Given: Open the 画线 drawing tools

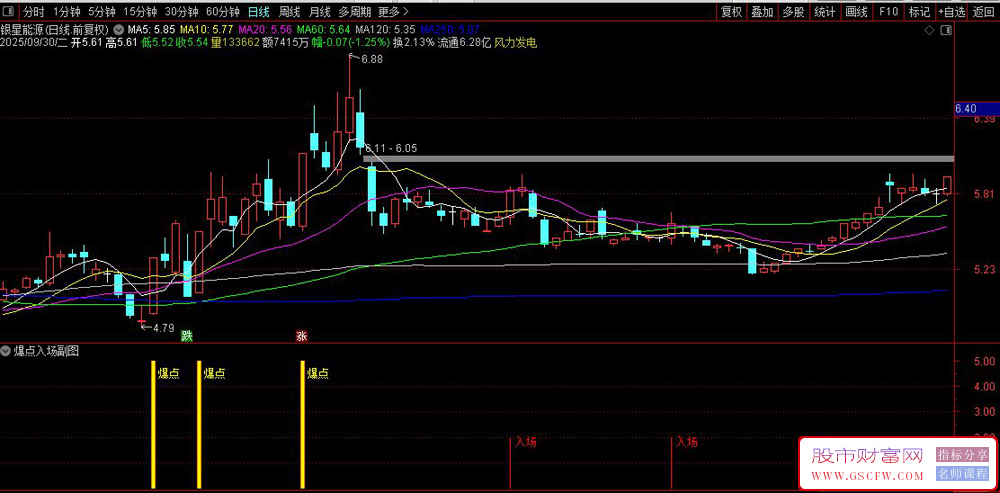Looking at the screenshot, I should (856, 12).
